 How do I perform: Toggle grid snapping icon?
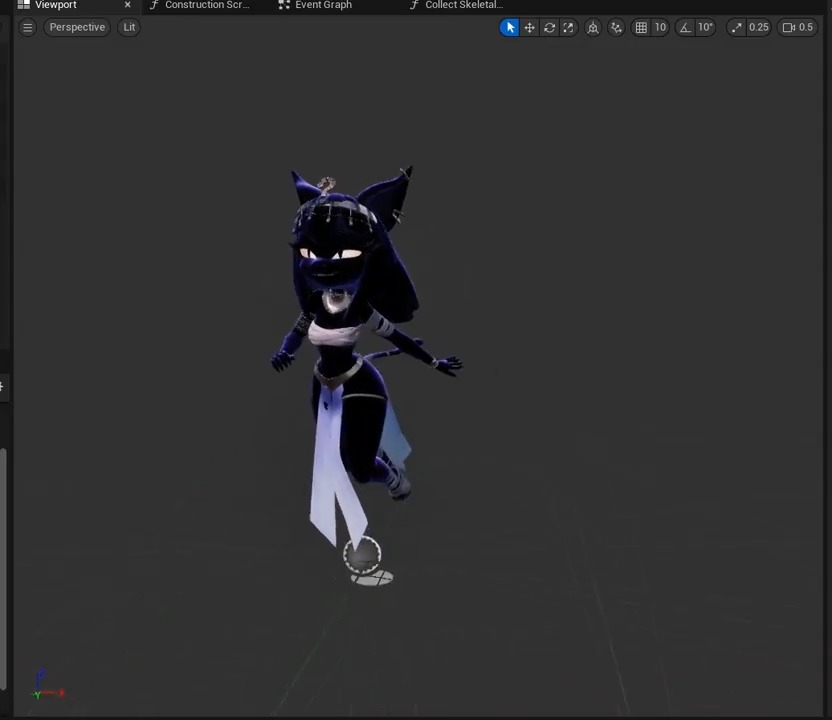(641, 28)
